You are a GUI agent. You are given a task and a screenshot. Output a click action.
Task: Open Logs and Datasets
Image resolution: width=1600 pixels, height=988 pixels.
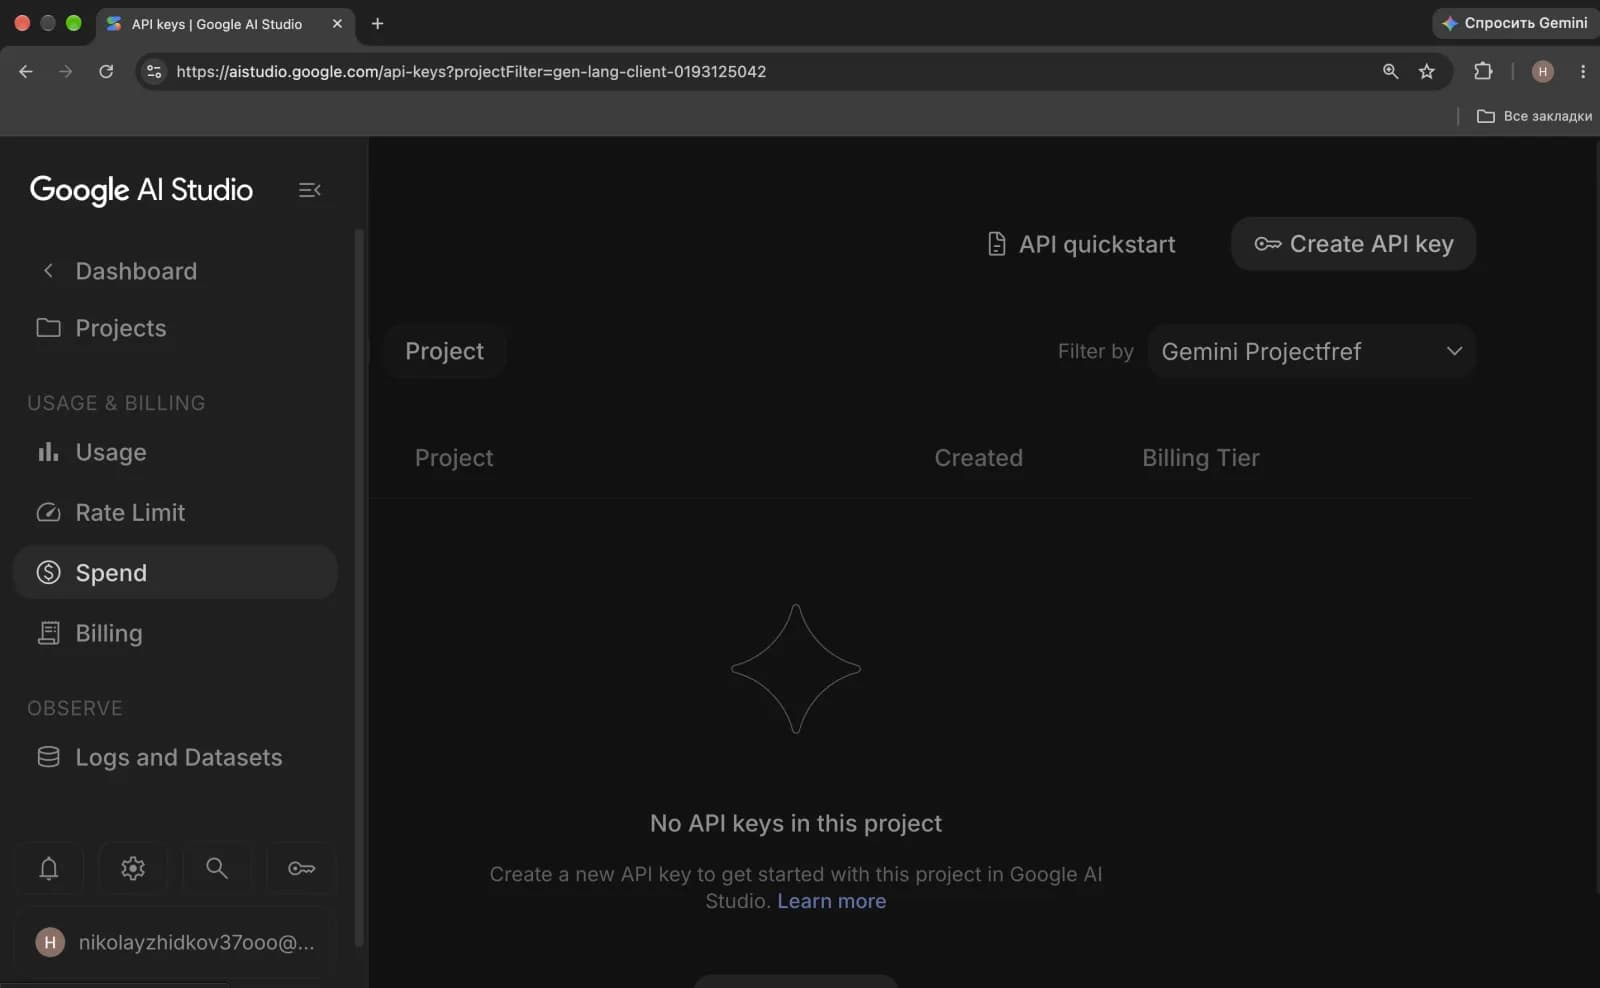click(x=179, y=757)
